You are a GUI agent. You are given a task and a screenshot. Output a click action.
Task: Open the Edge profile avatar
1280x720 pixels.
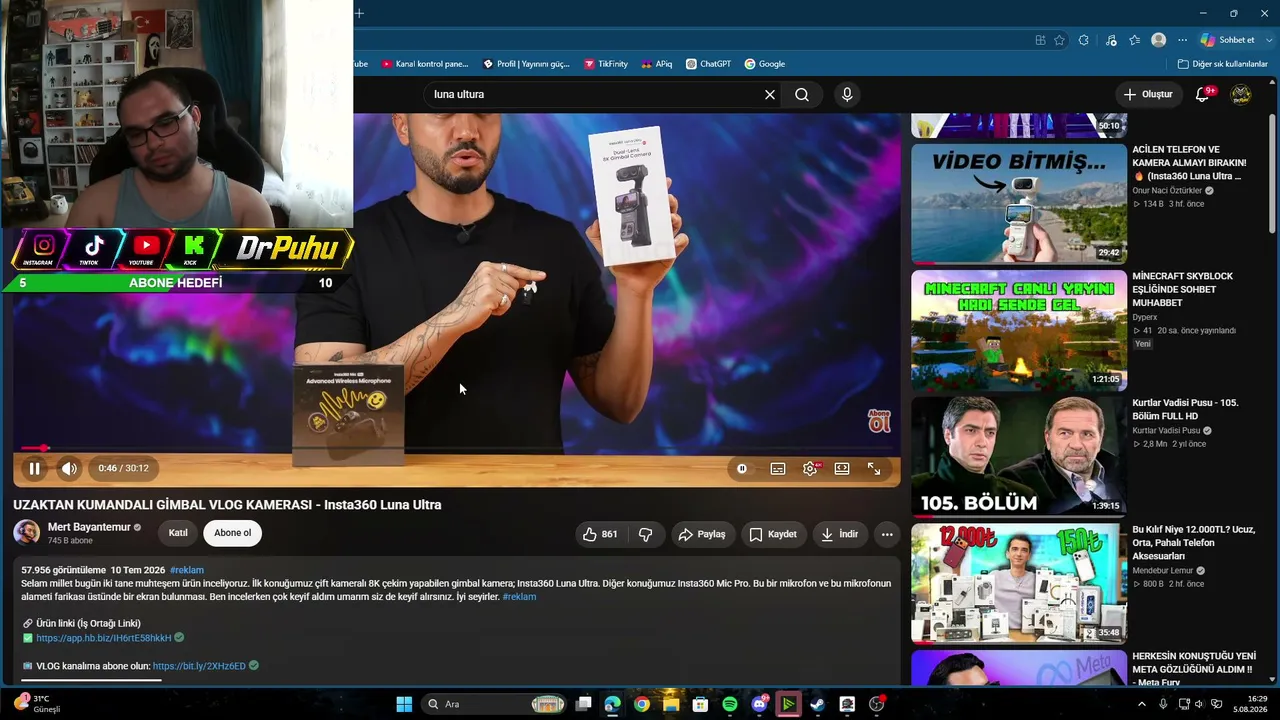(x=1158, y=40)
